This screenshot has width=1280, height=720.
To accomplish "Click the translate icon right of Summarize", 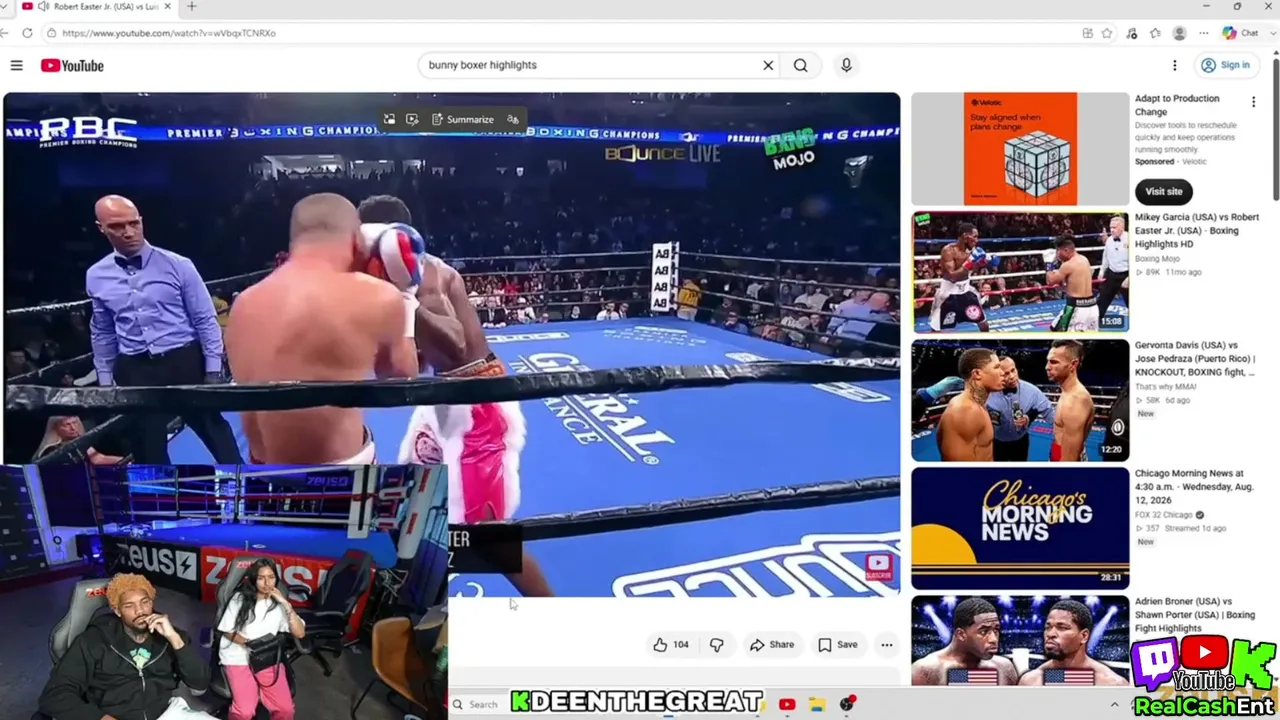I will click(x=513, y=119).
